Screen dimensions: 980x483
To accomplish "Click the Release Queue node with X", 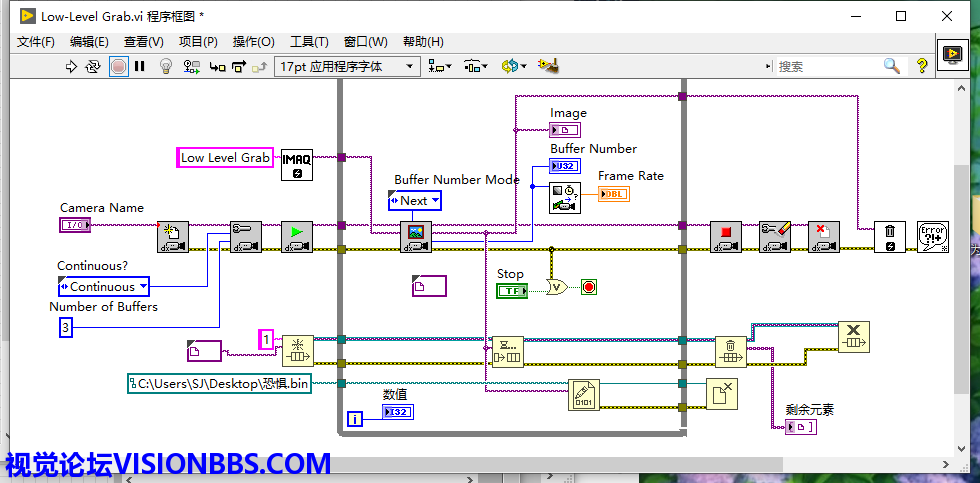I will tap(853, 337).
